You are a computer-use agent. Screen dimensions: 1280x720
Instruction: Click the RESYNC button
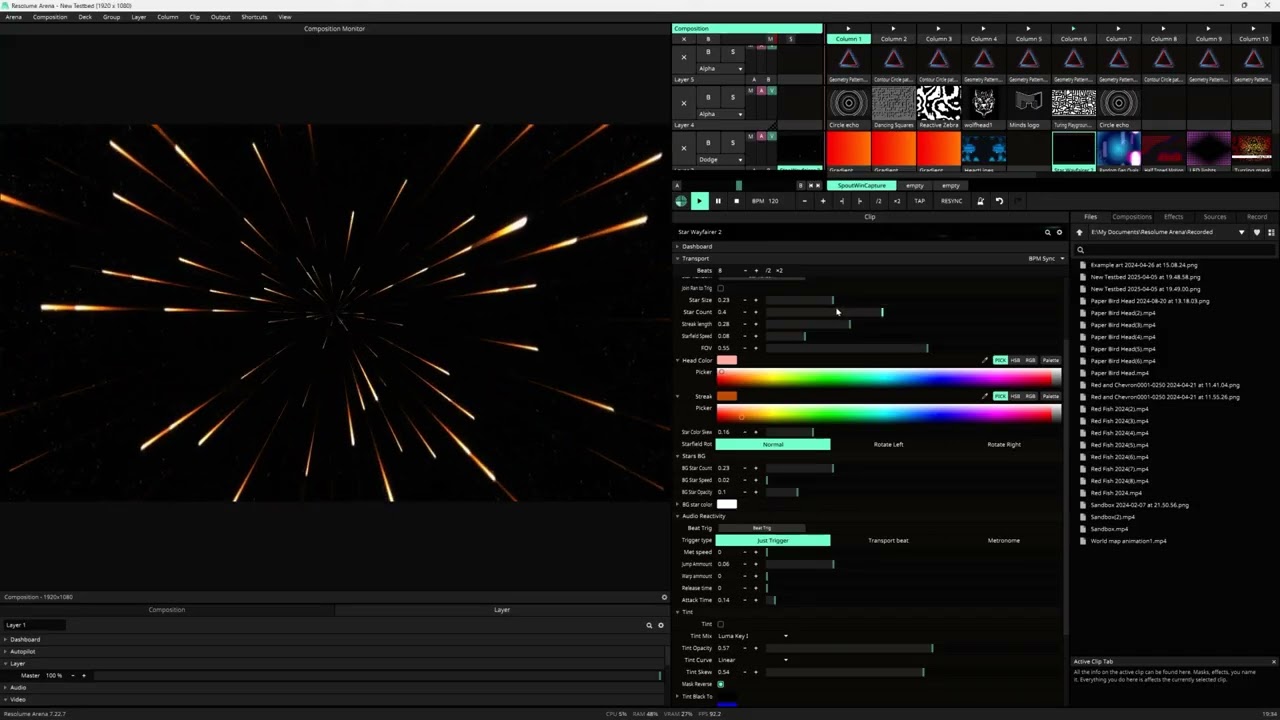pos(952,201)
